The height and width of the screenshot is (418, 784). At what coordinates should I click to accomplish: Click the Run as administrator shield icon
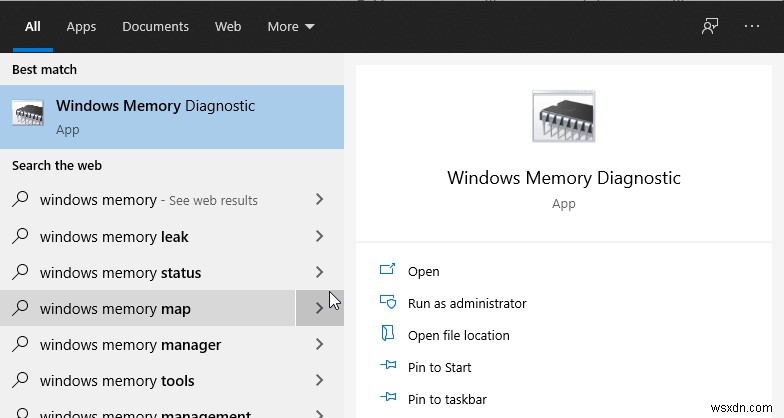(x=388, y=303)
